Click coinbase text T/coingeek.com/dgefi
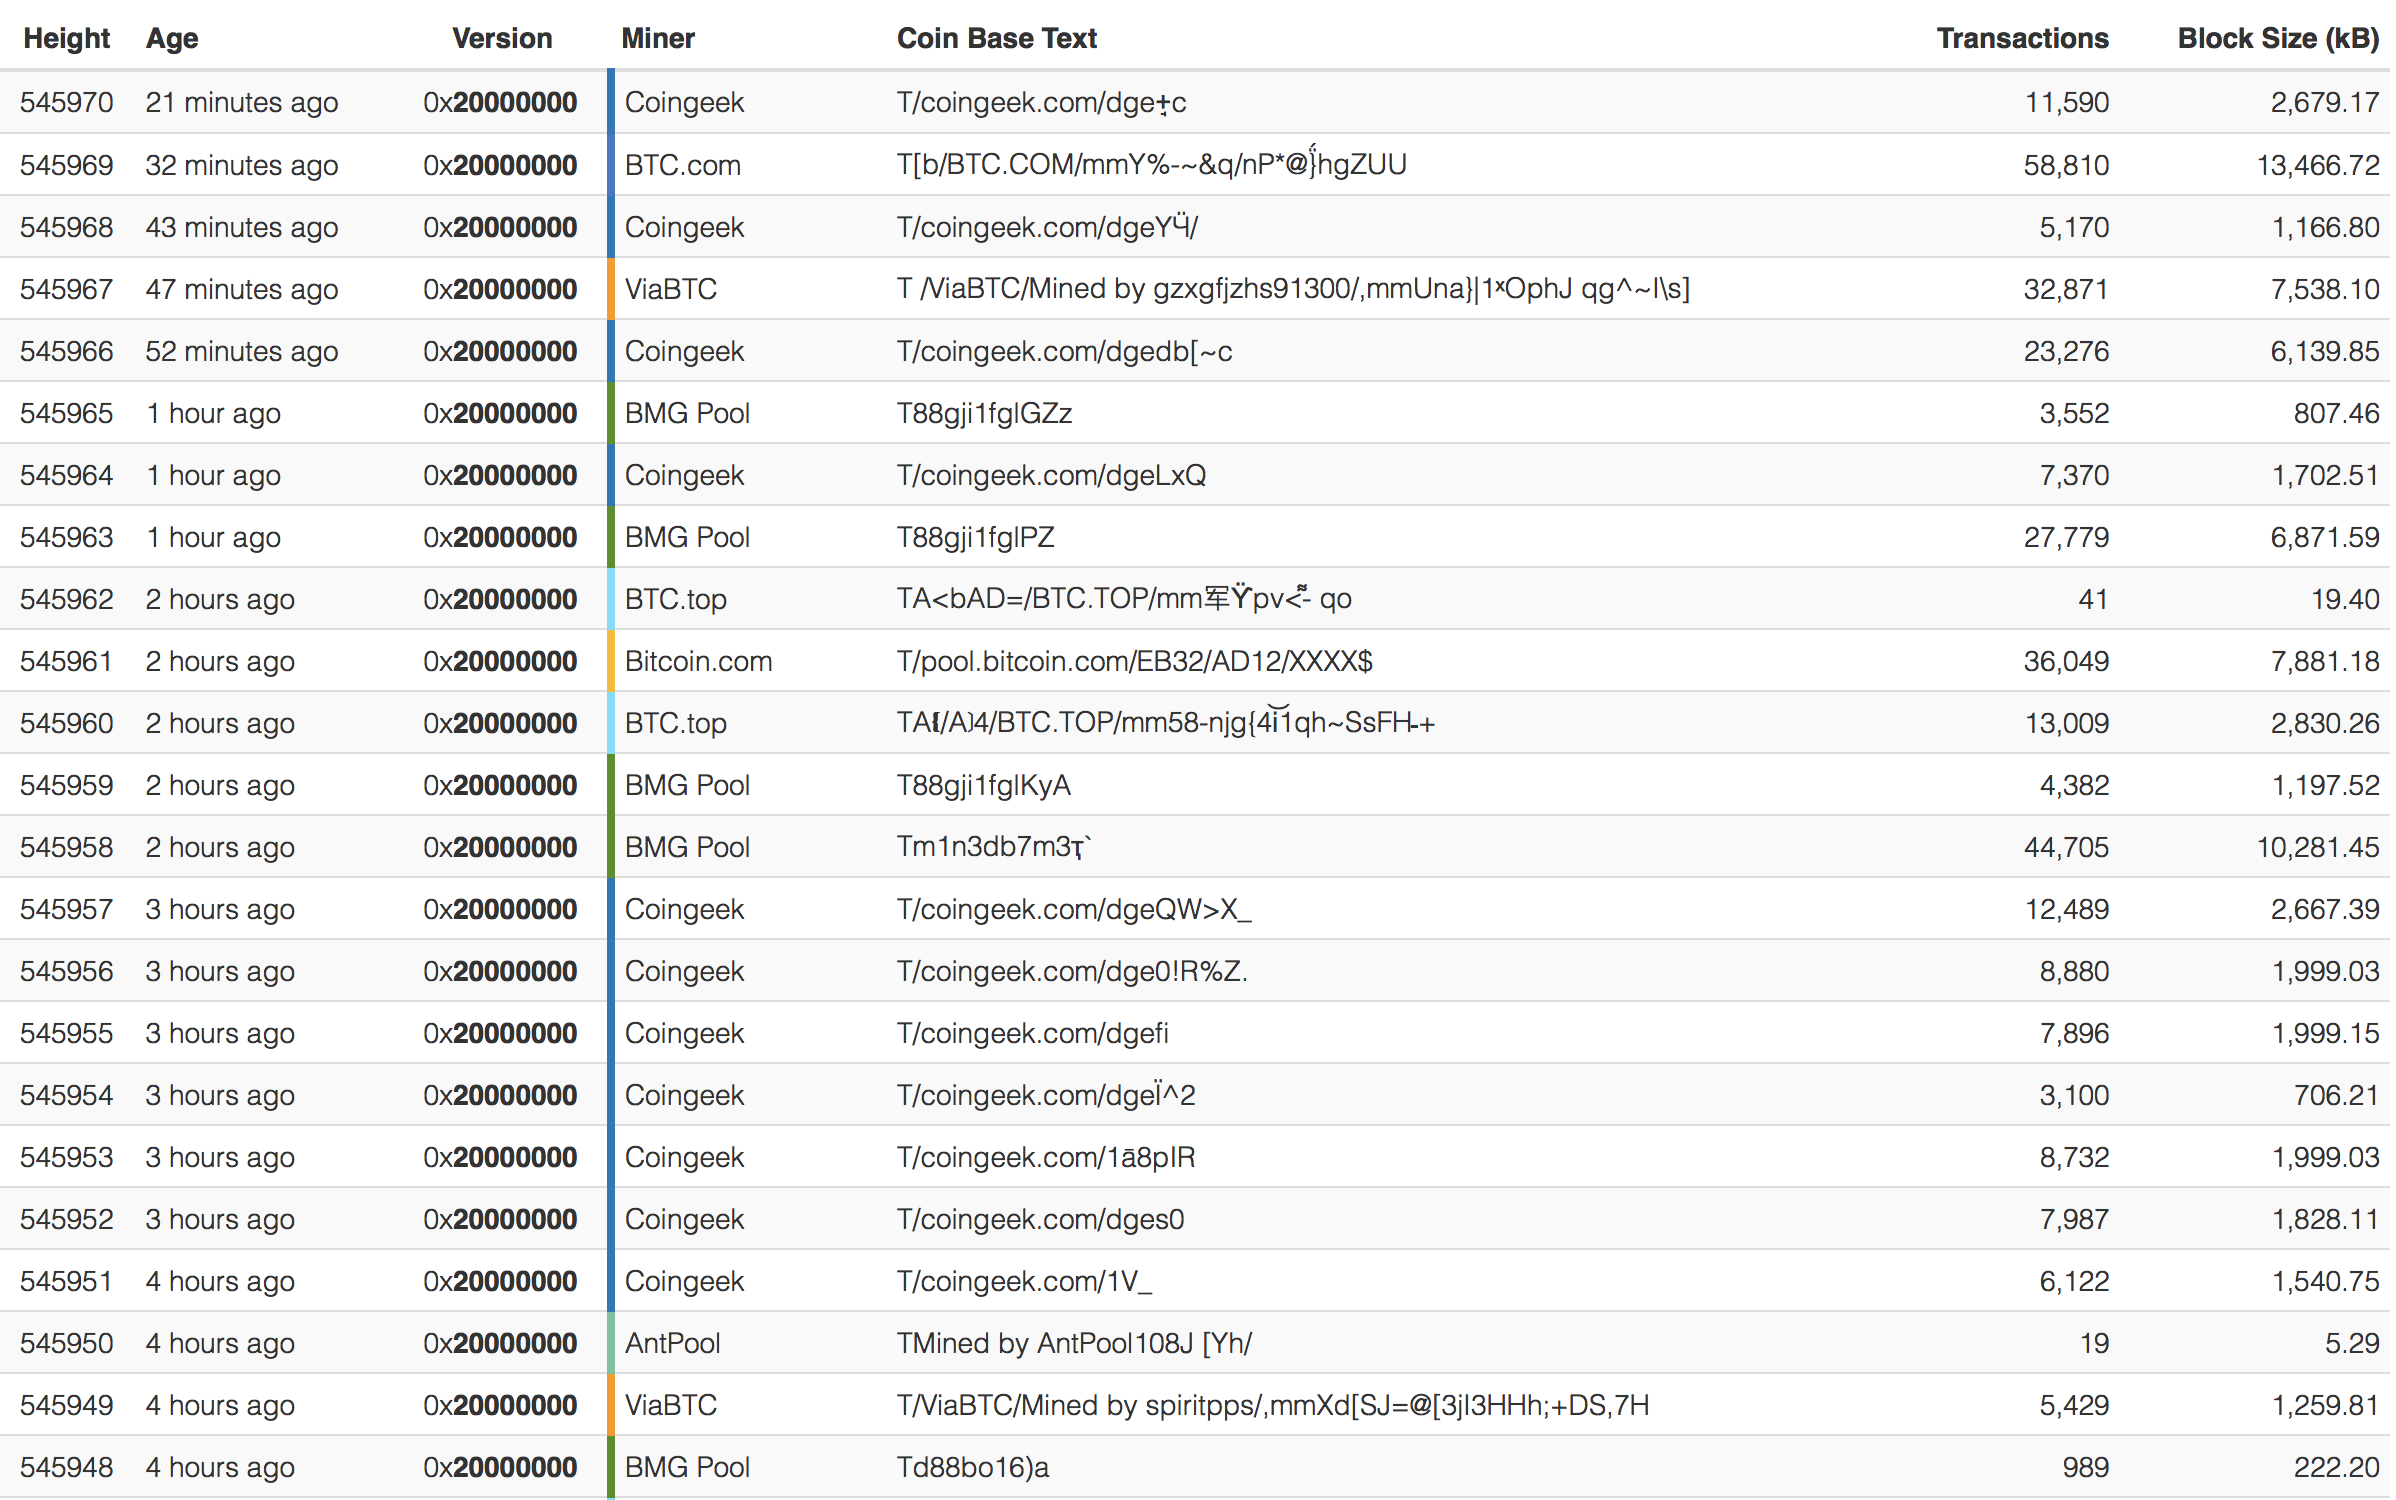This screenshot has width=2396, height=1500. point(1033,1033)
